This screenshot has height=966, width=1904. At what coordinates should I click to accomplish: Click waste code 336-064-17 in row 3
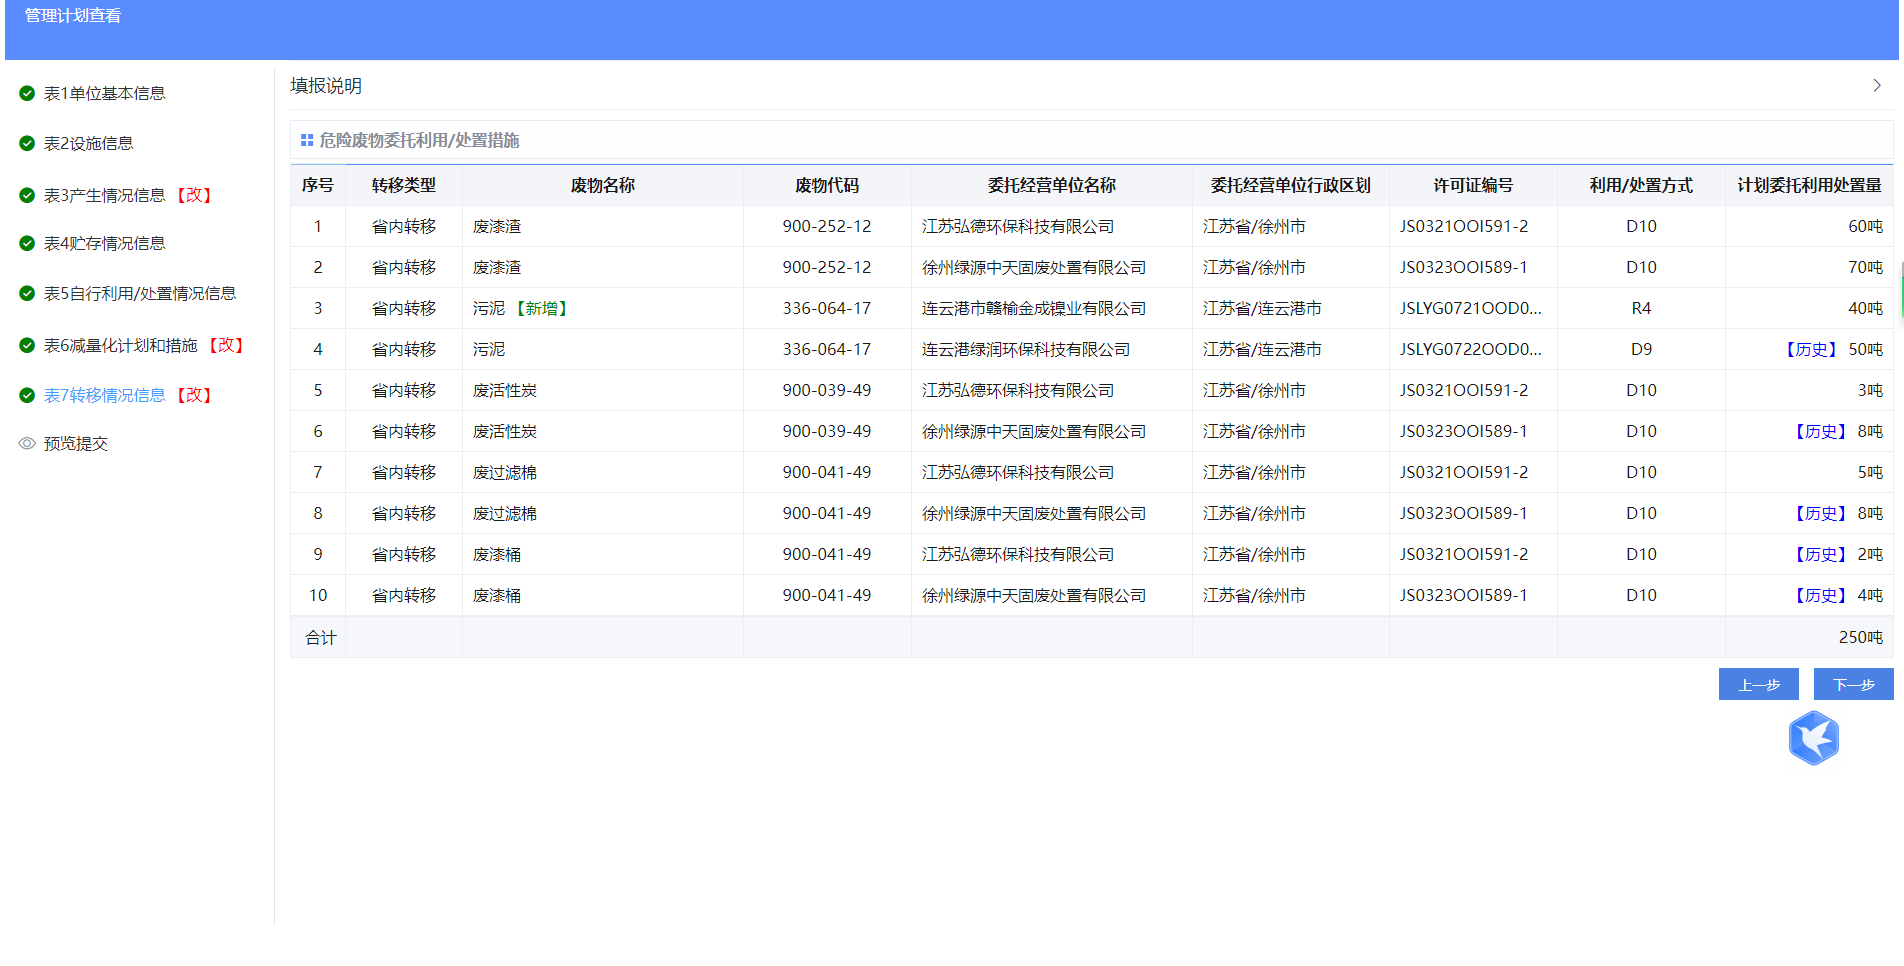[826, 308]
